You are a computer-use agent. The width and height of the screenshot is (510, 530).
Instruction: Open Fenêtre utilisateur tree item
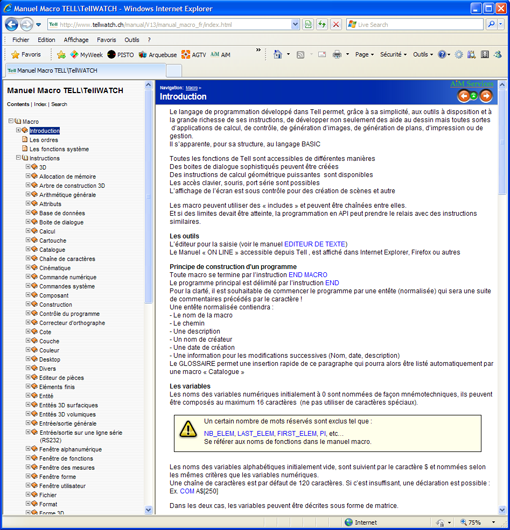(62, 485)
